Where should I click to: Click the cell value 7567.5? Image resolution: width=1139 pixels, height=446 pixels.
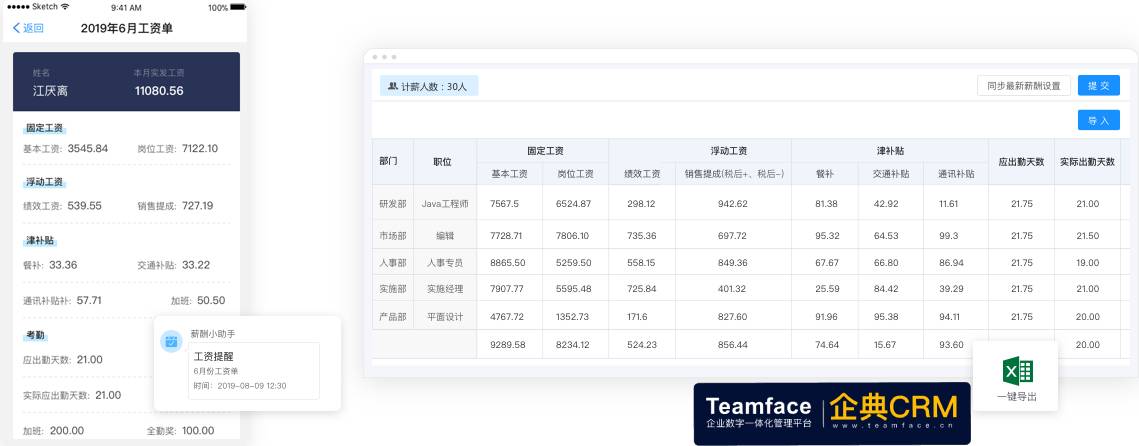(x=504, y=203)
